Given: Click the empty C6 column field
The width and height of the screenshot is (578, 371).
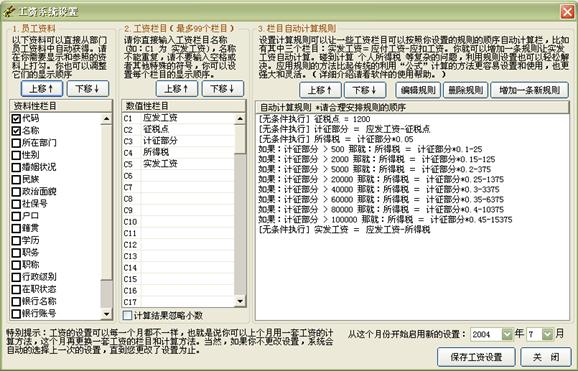Looking at the screenshot, I should tap(187, 176).
